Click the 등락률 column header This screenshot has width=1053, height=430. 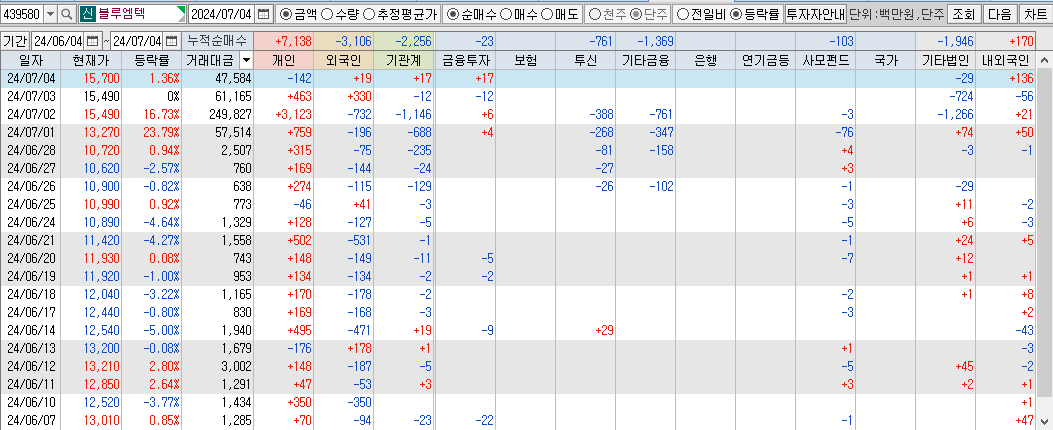click(152, 60)
